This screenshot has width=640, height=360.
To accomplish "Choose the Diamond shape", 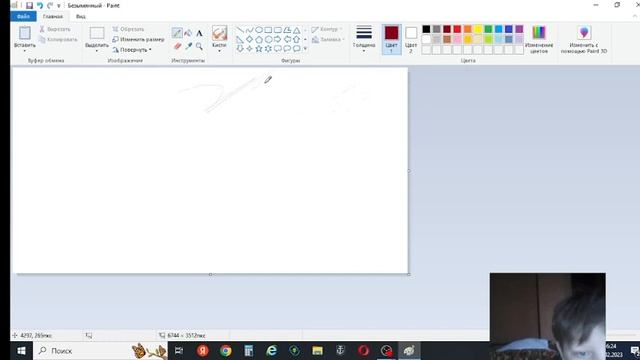I will 249,39.
